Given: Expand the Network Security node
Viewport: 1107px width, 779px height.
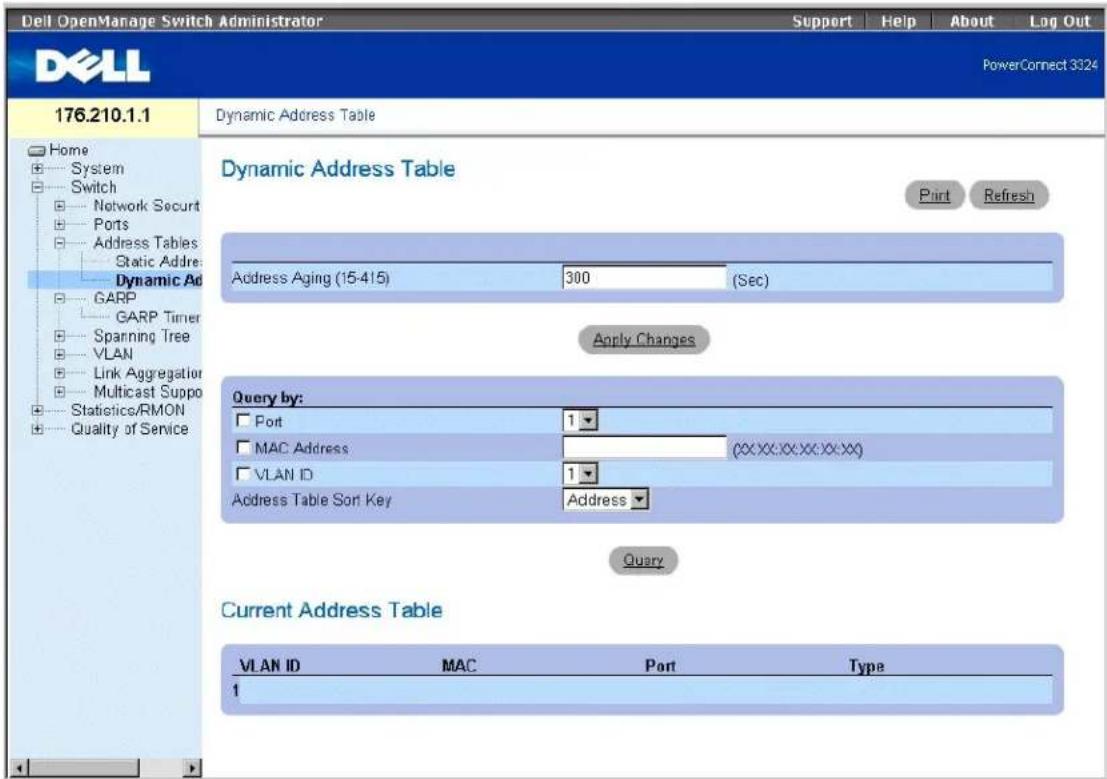Looking at the screenshot, I should tap(60, 206).
